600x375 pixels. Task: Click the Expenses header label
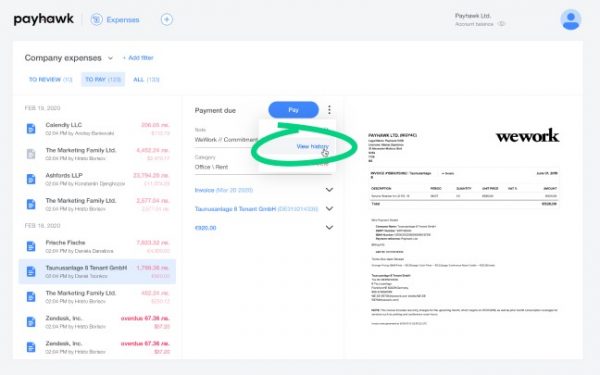[123, 20]
